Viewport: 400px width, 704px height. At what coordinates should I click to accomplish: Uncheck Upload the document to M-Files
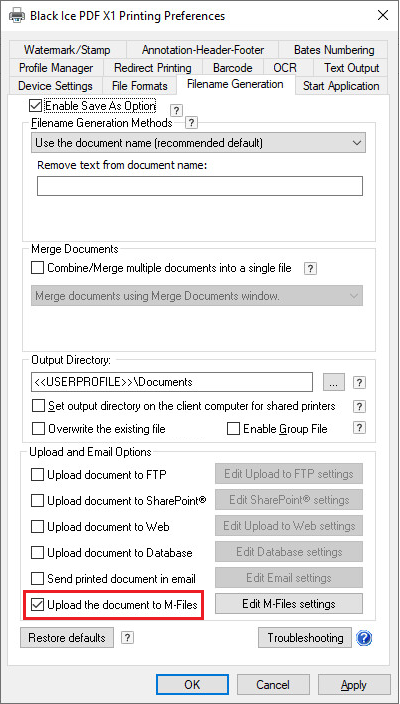[37, 604]
